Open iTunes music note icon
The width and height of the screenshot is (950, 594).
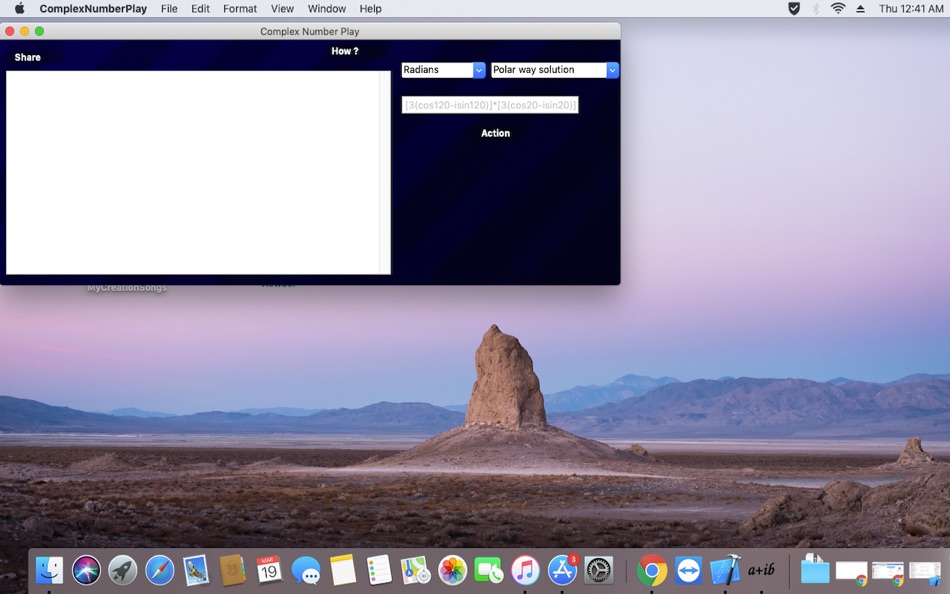pyautogui.click(x=525, y=570)
